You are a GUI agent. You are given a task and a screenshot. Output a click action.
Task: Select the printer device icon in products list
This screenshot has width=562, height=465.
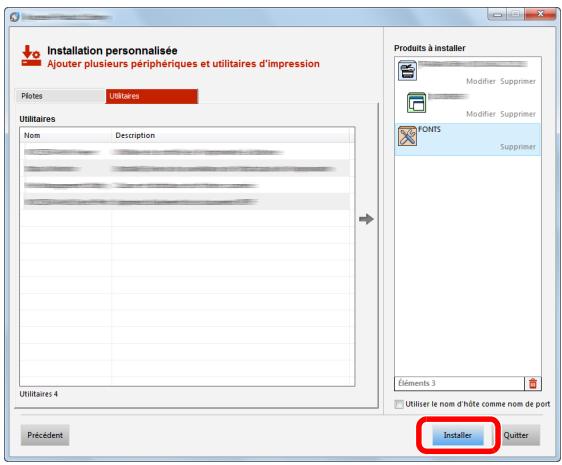coord(407,70)
